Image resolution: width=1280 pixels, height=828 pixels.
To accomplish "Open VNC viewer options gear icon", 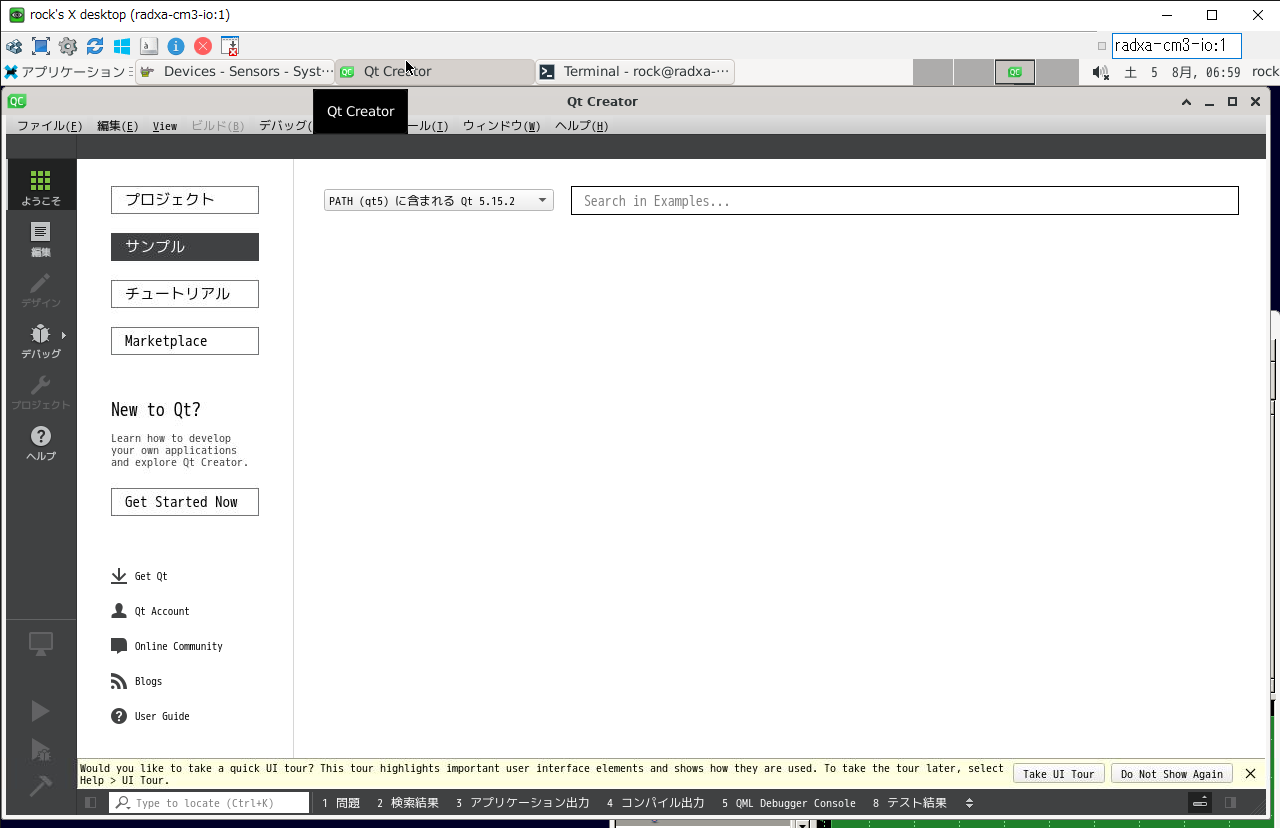I will pyautogui.click(x=68, y=46).
